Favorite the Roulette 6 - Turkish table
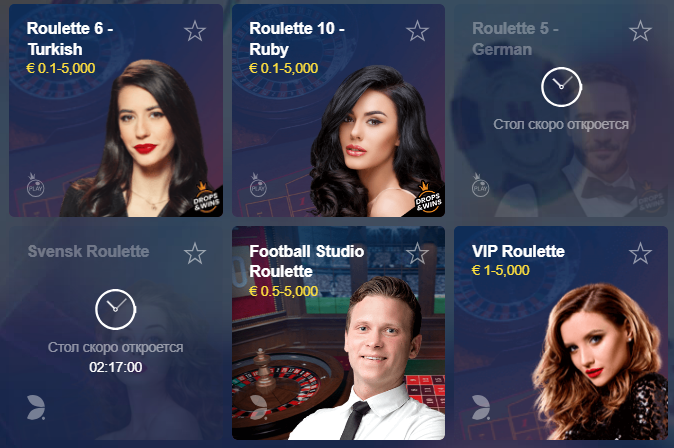This screenshot has height=448, width=674. pos(195,31)
